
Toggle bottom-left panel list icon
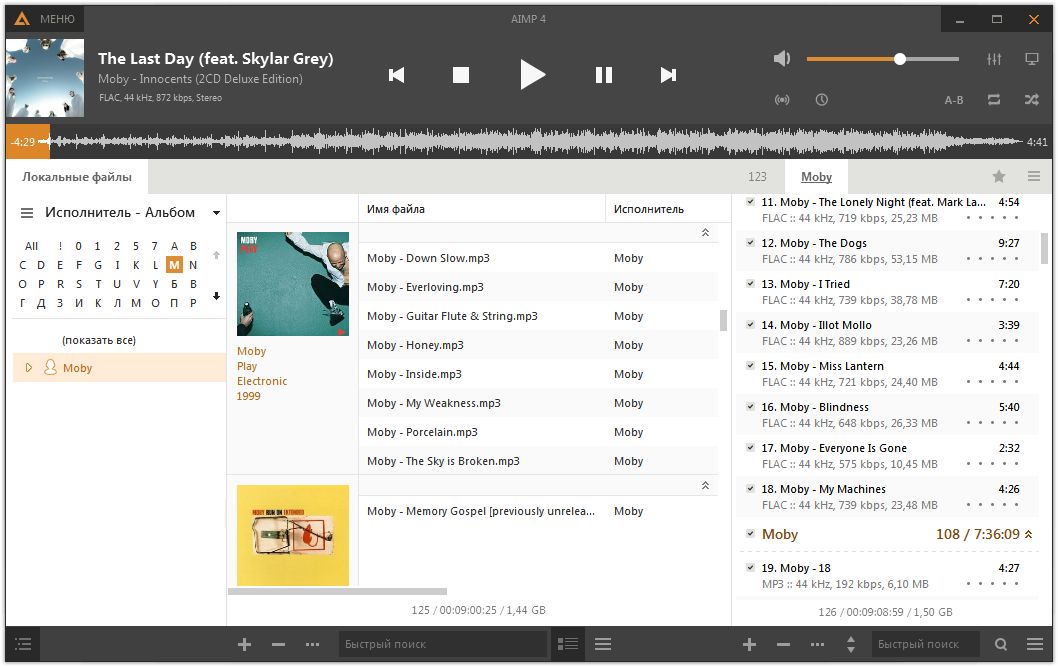pos(24,645)
